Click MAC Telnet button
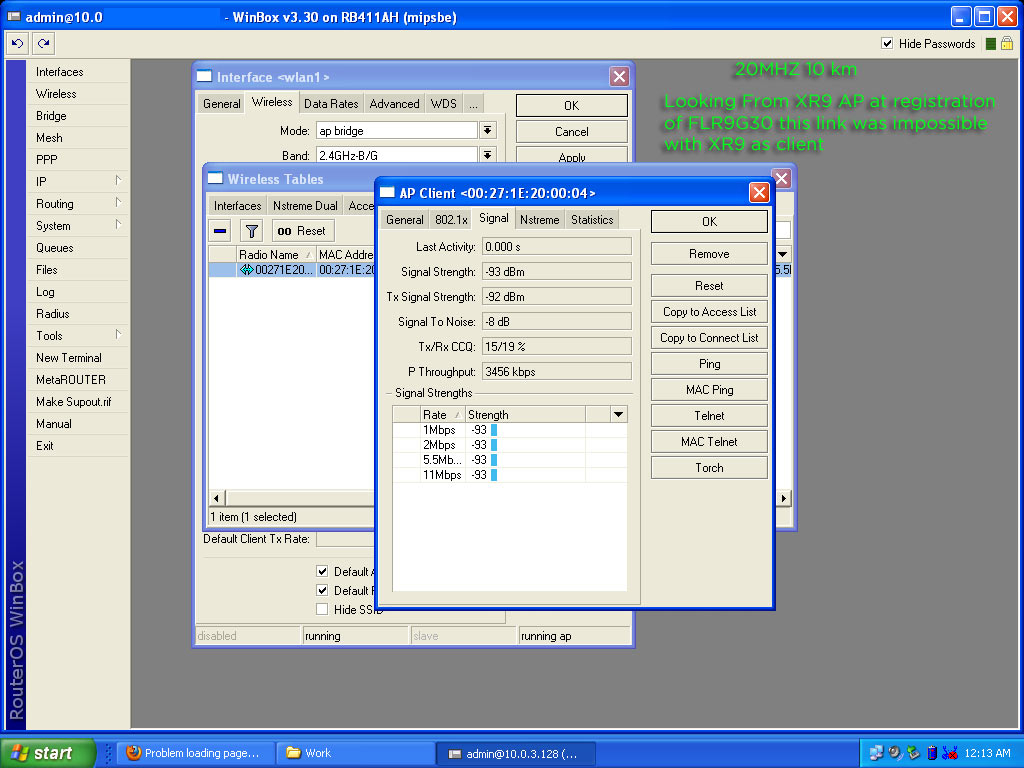This screenshot has height=768, width=1024. 709,441
